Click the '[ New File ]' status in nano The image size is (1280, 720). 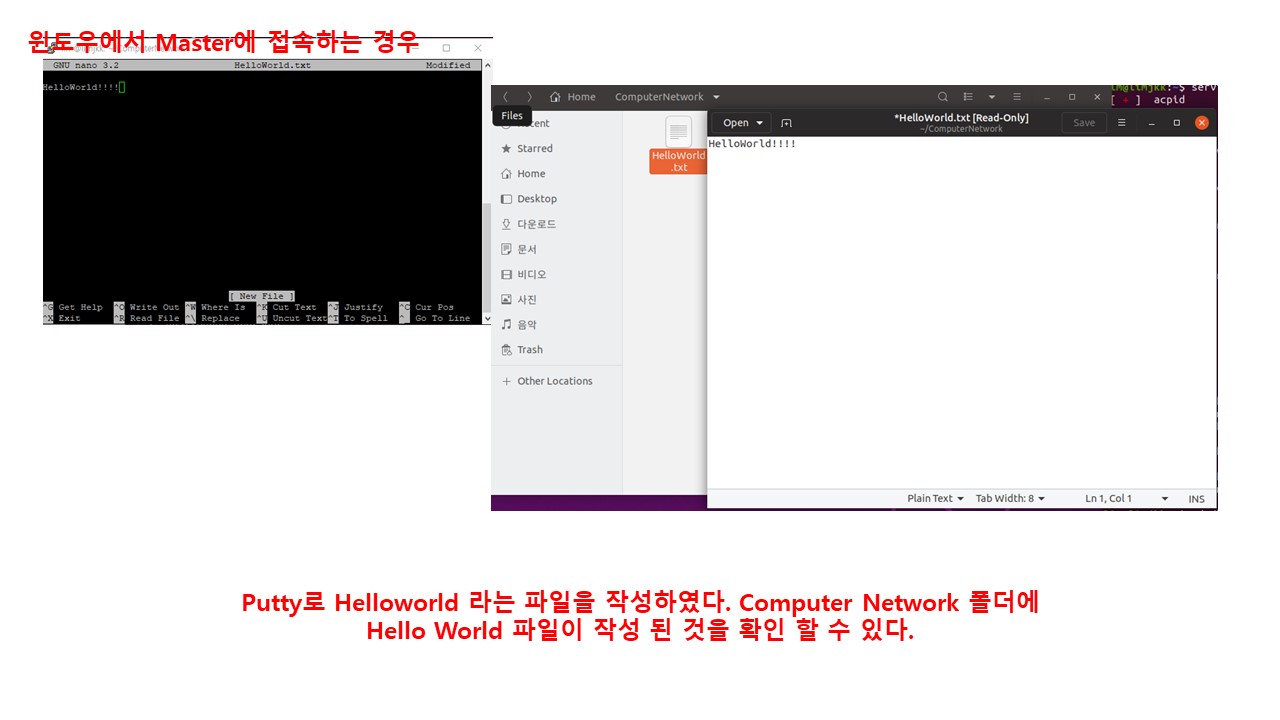click(x=262, y=296)
